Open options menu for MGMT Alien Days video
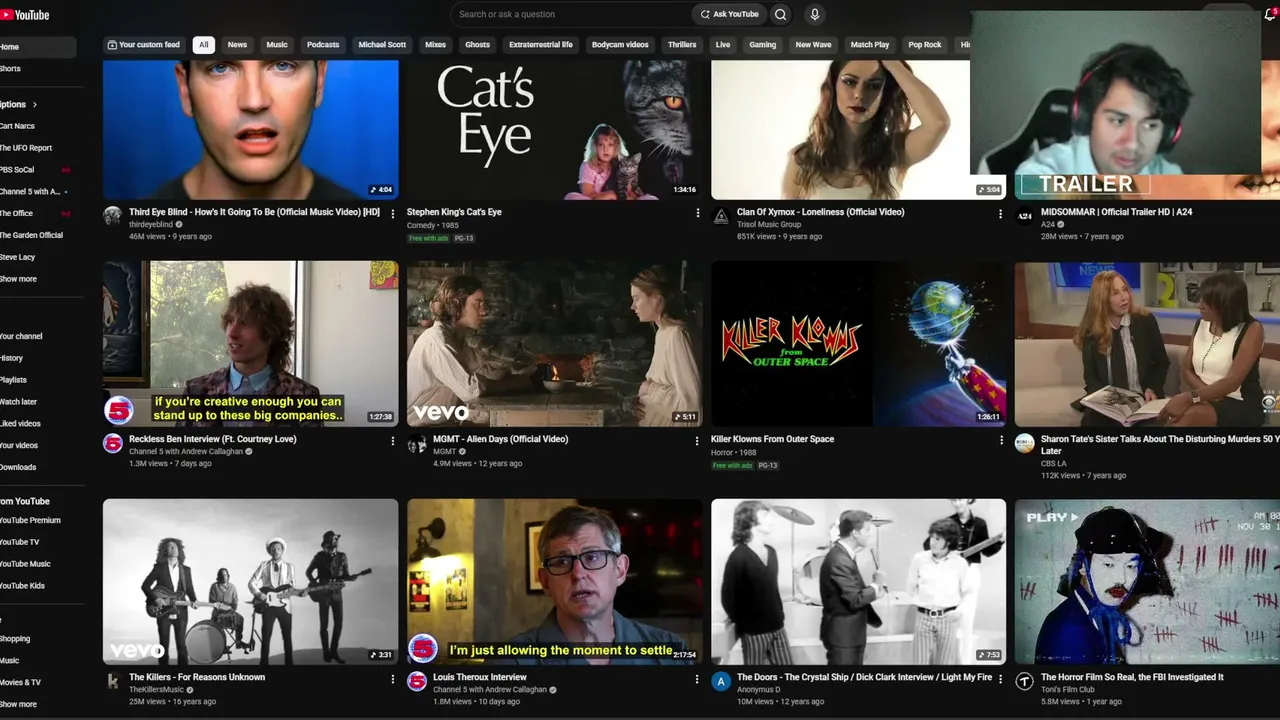This screenshot has height=720, width=1280. click(x=697, y=440)
